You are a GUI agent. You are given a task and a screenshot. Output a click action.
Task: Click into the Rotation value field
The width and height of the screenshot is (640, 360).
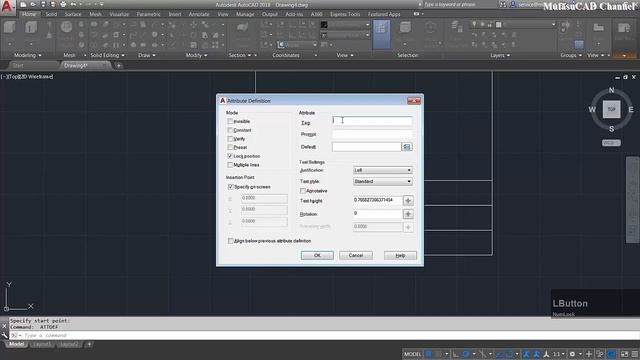(x=378, y=213)
